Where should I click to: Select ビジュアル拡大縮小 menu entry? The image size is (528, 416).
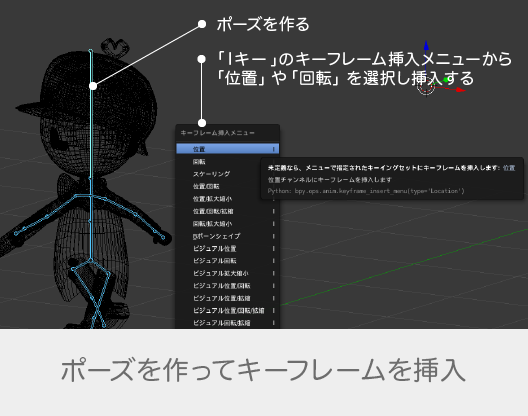click(x=228, y=274)
